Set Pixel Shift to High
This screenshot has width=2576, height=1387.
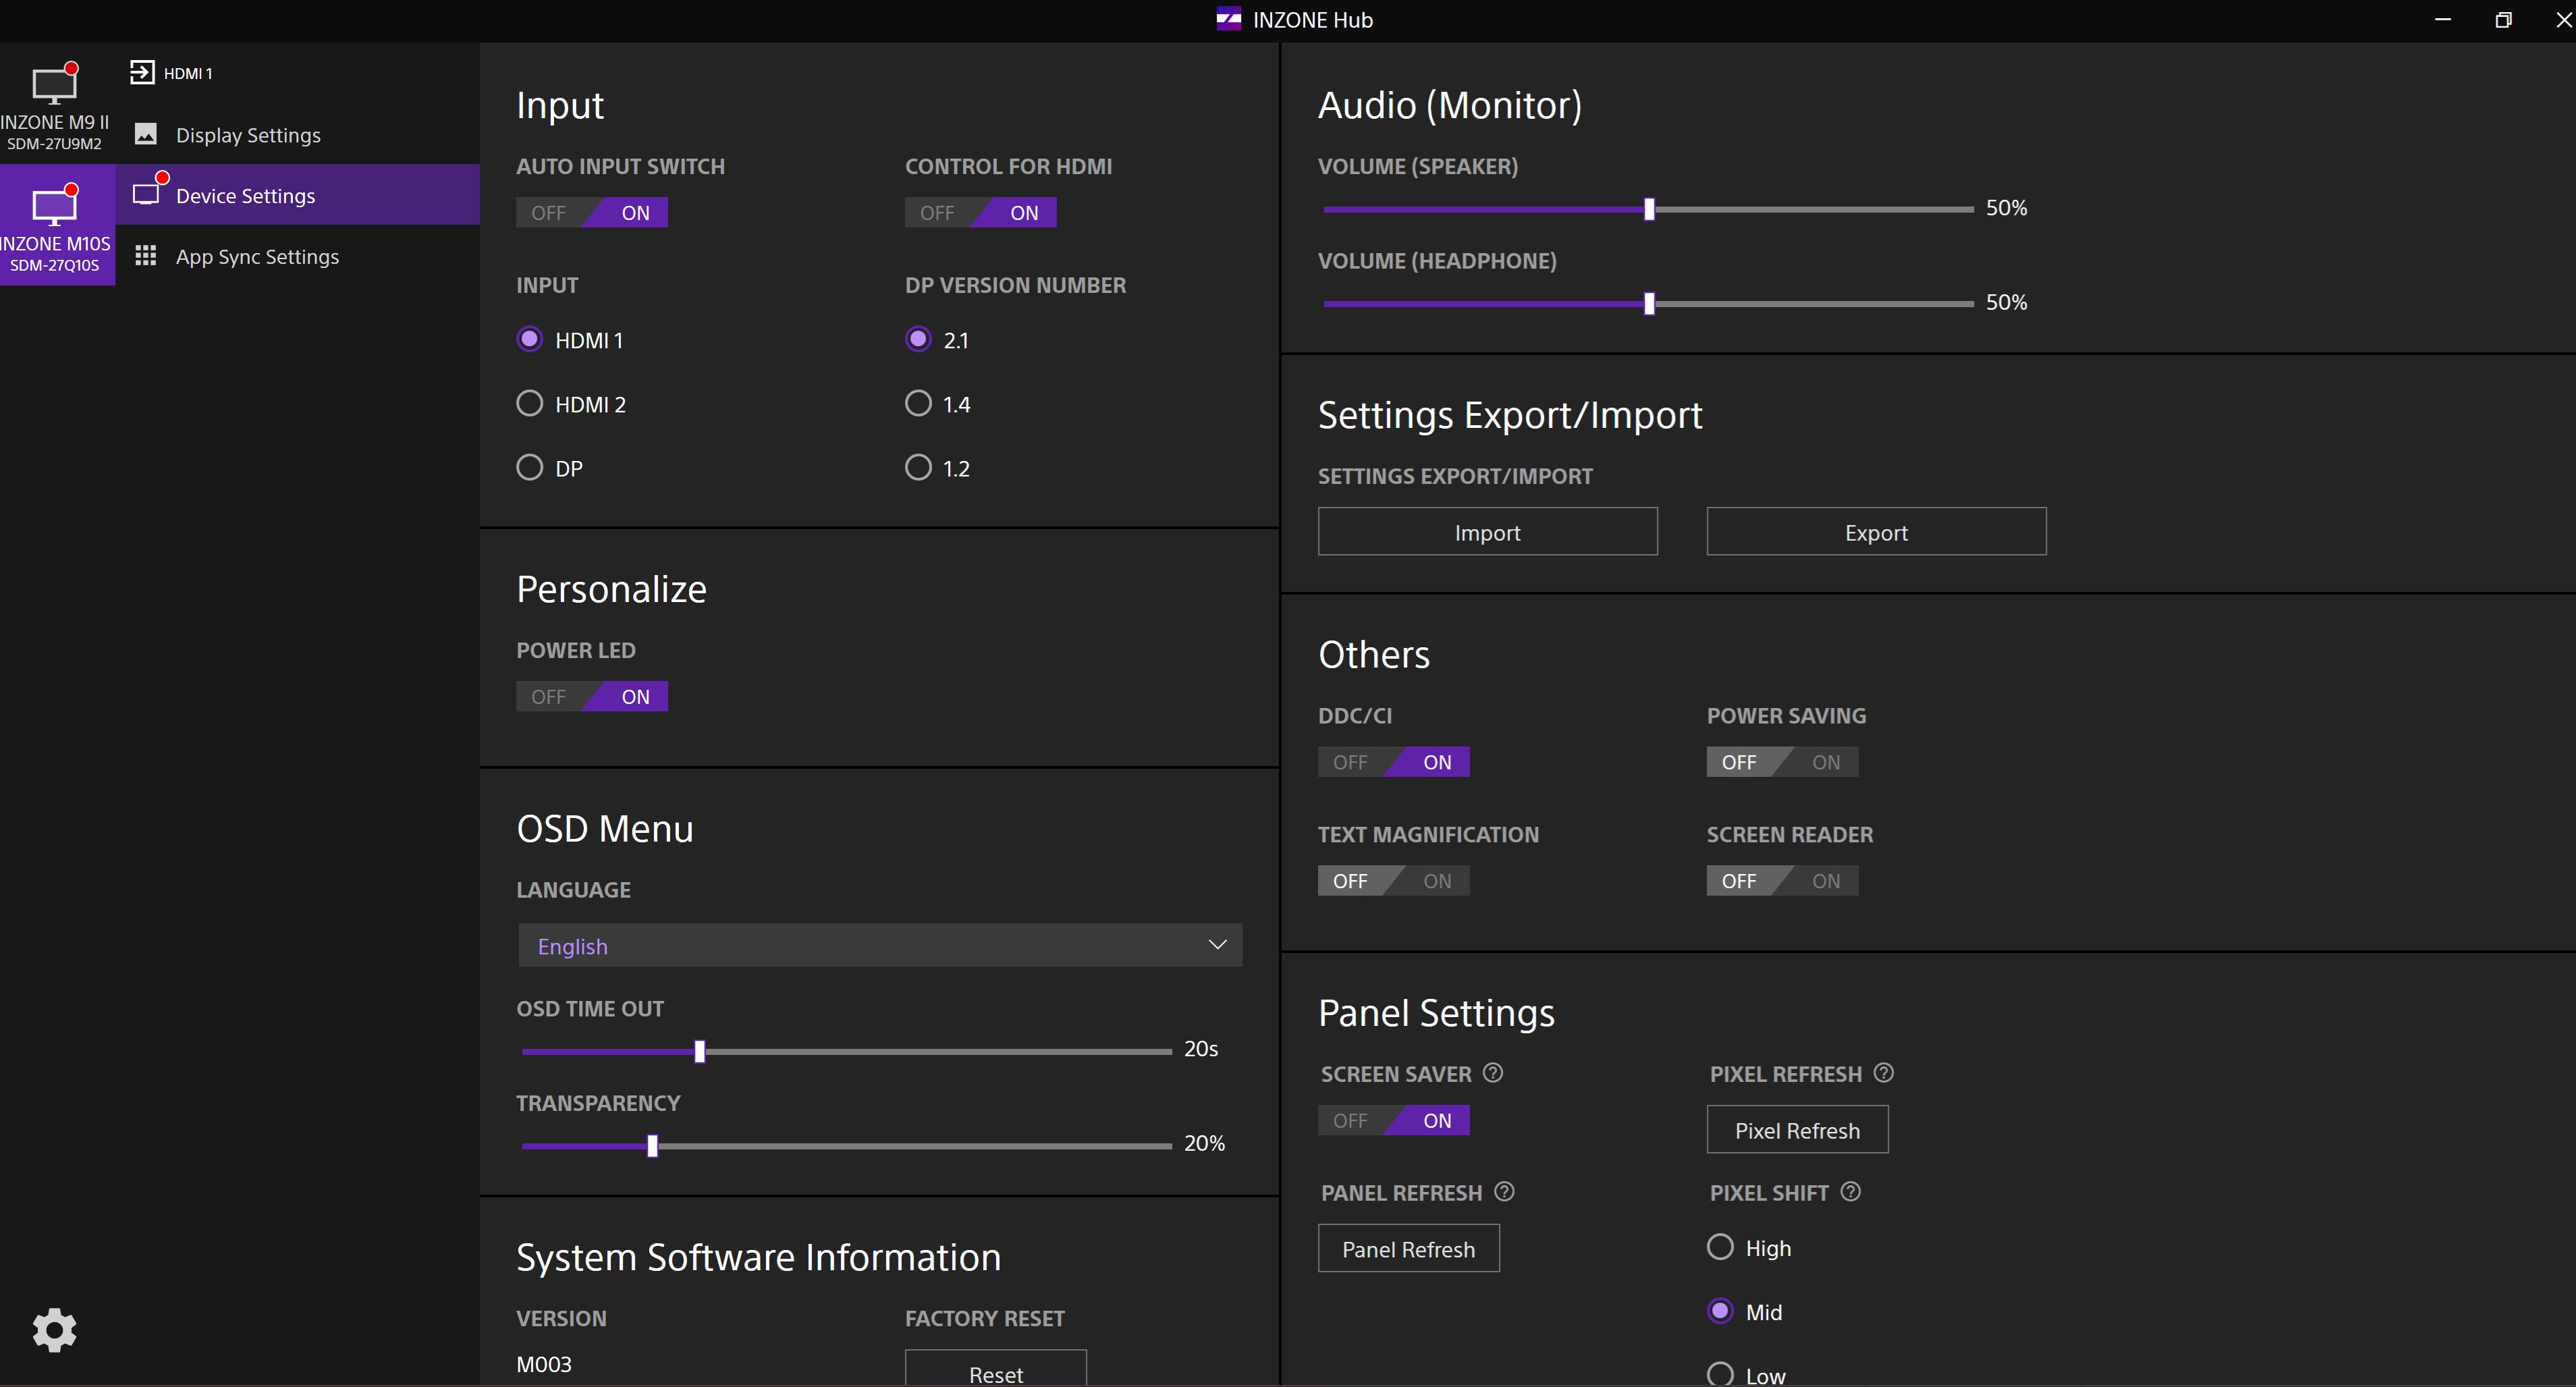pyautogui.click(x=1720, y=1247)
